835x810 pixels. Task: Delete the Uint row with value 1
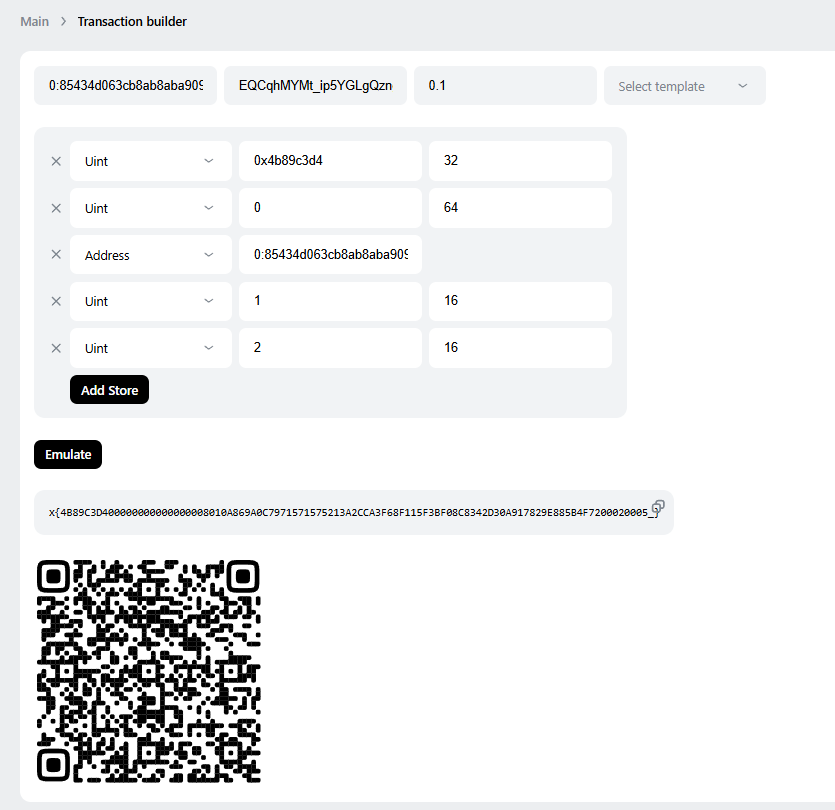56,301
